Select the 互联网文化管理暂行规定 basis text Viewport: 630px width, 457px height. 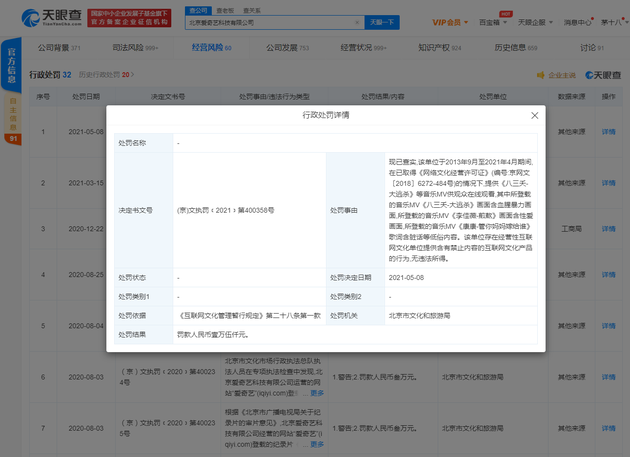point(249,316)
